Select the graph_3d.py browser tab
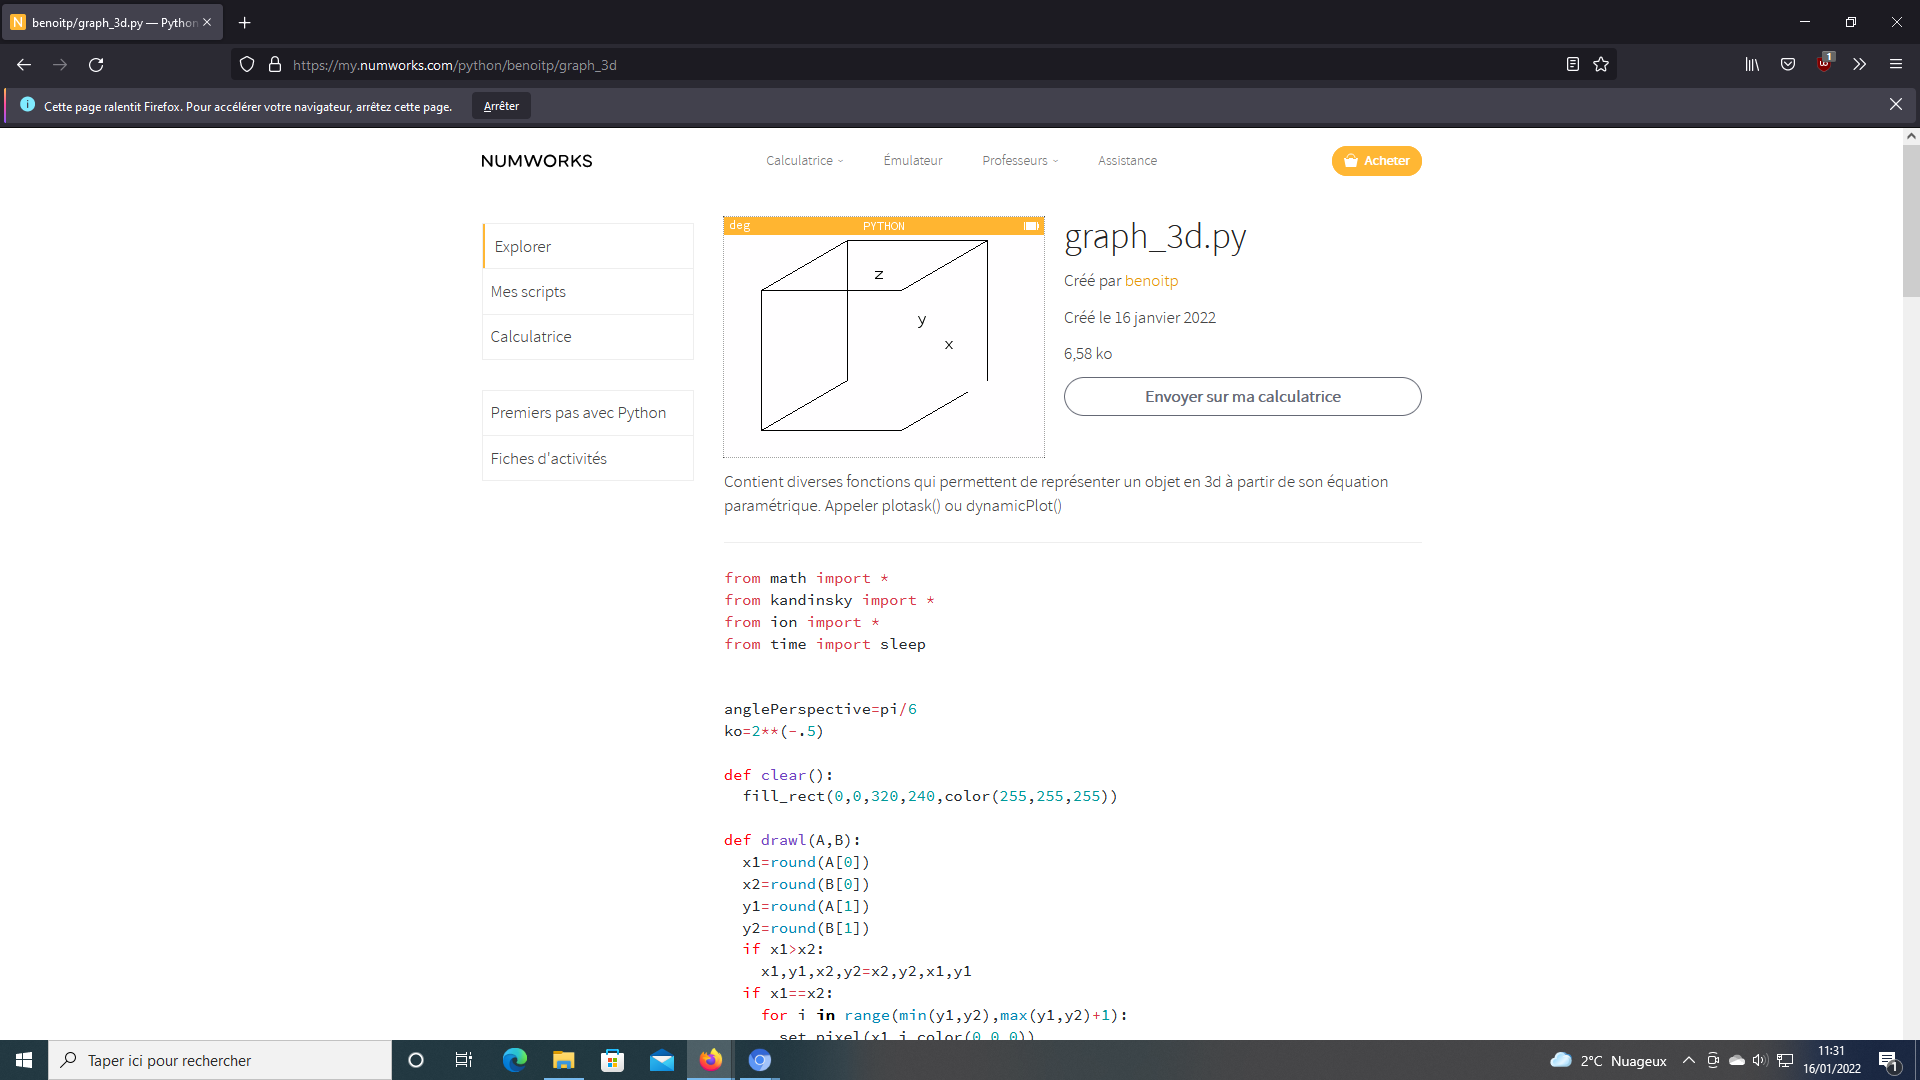 [110, 22]
